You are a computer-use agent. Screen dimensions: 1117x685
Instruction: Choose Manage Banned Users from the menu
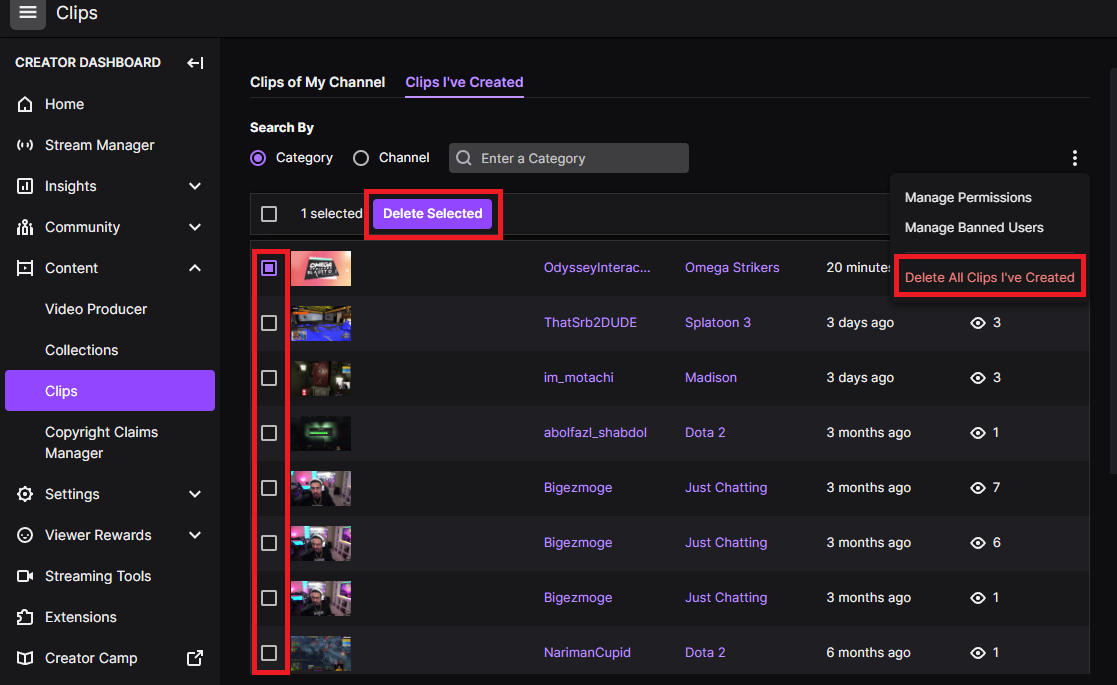tap(974, 228)
